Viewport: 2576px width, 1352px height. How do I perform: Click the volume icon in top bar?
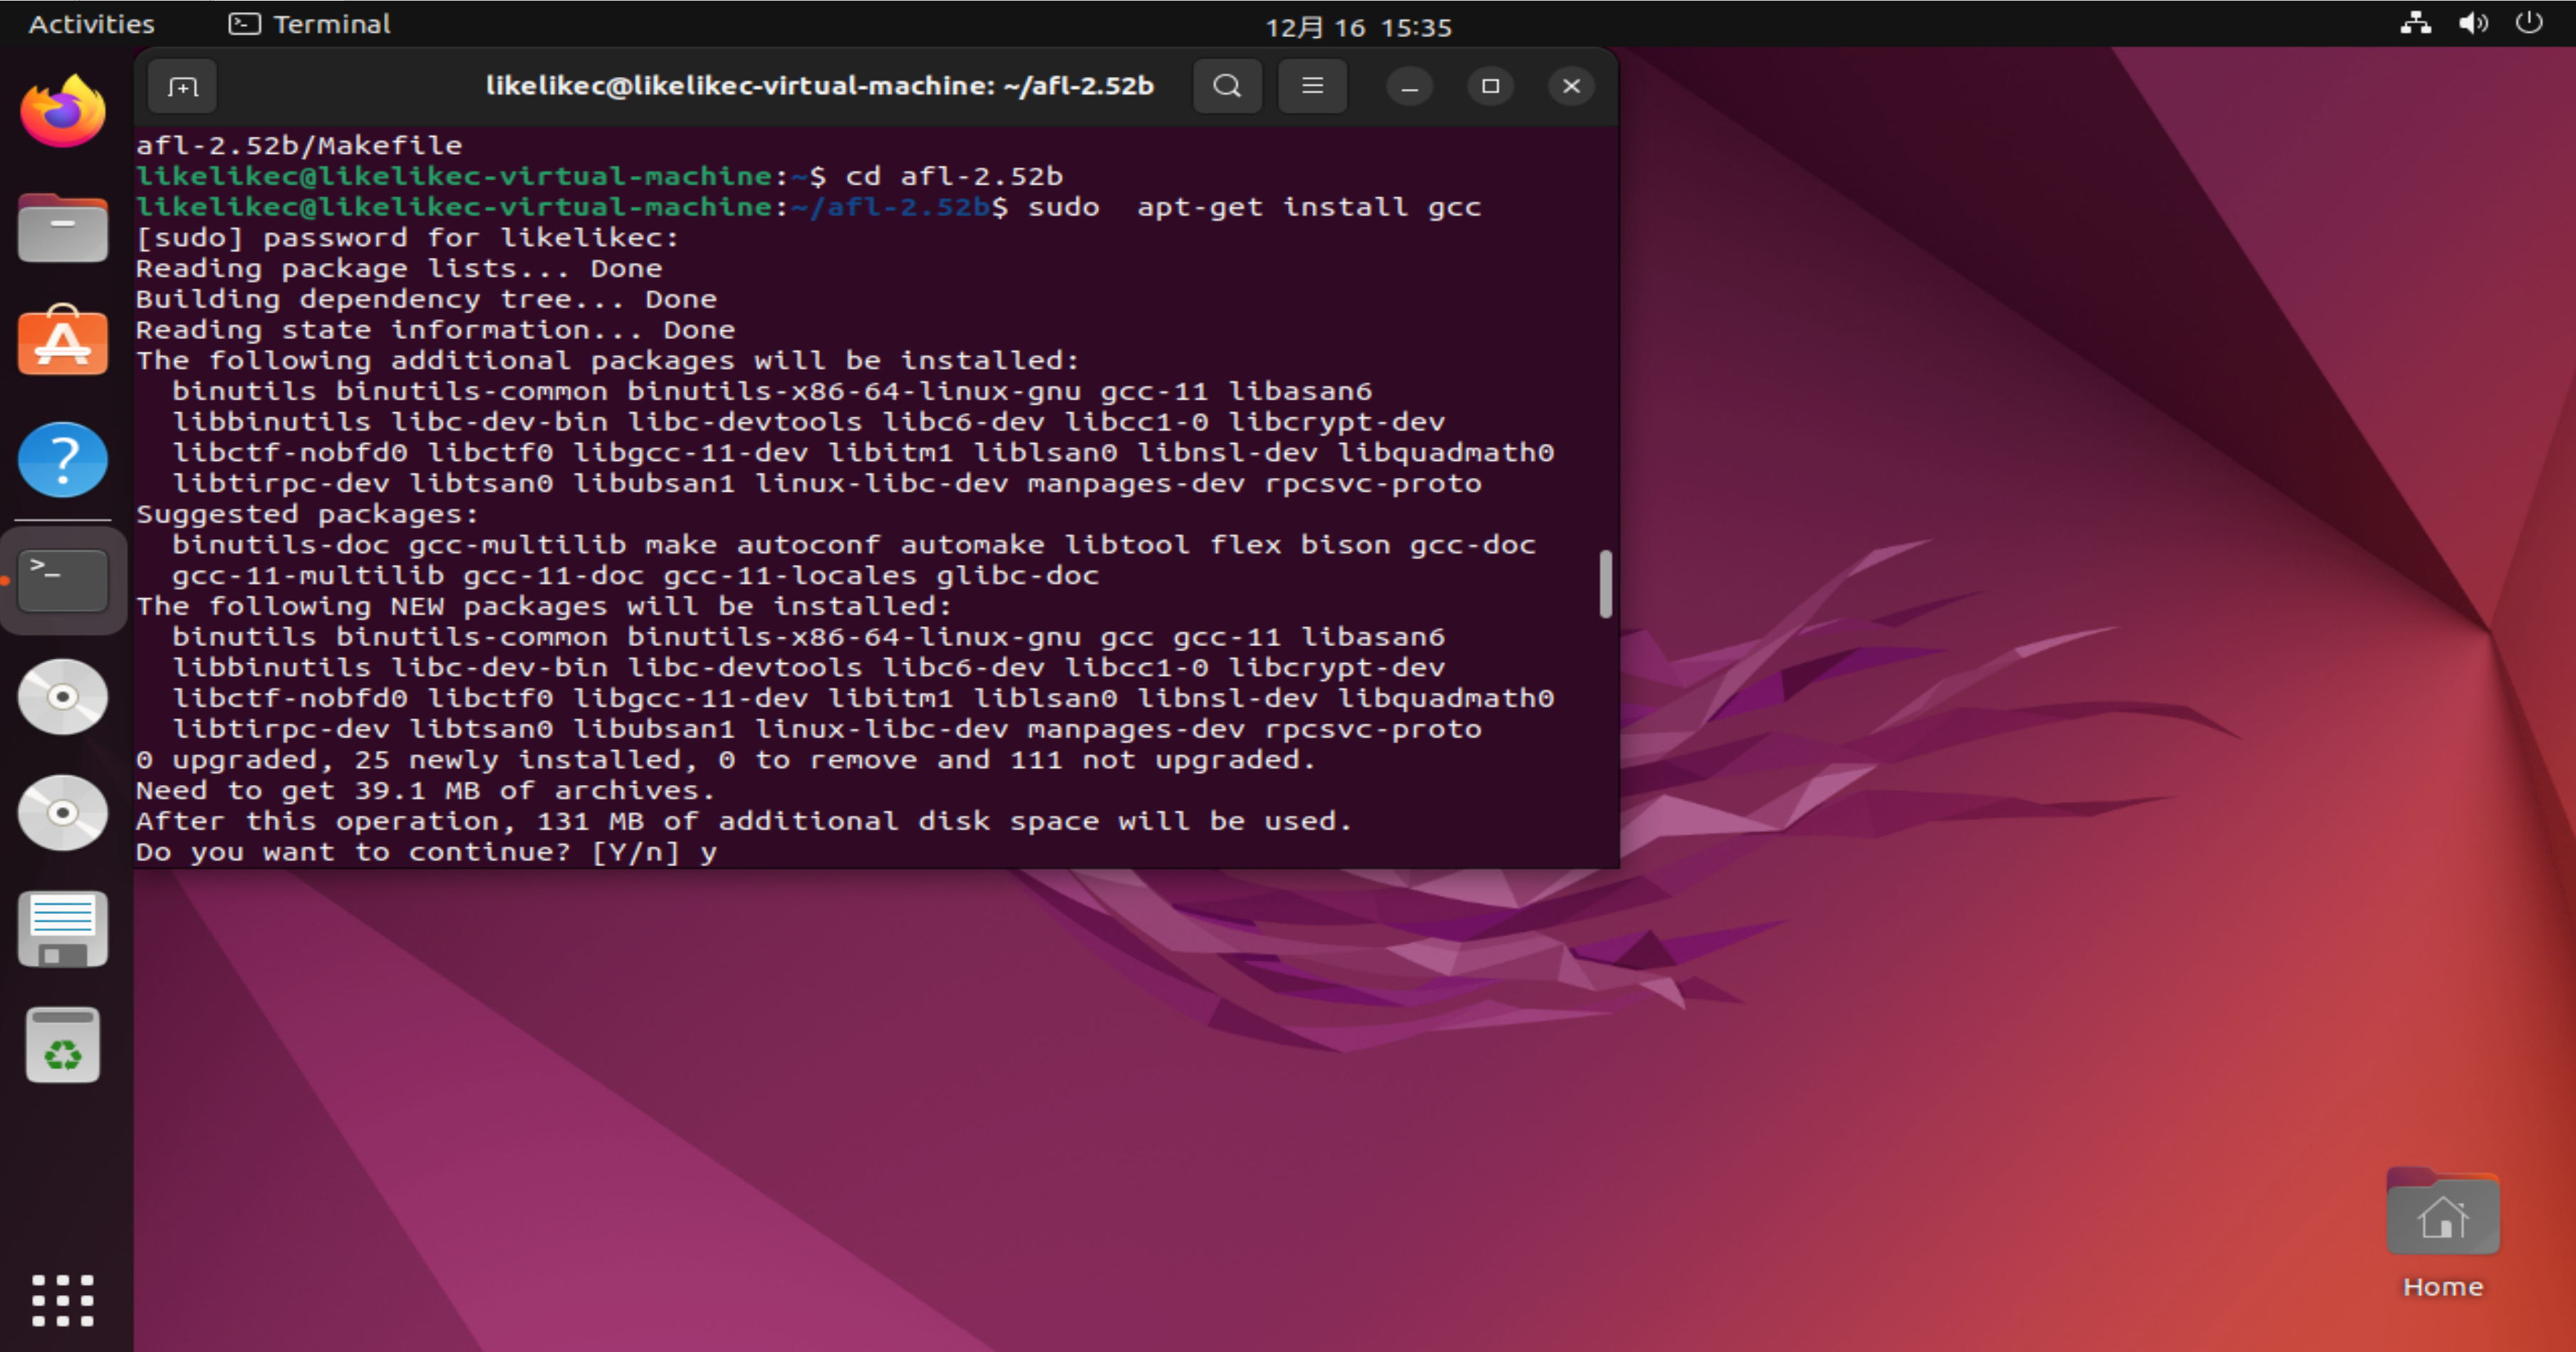point(2473,23)
